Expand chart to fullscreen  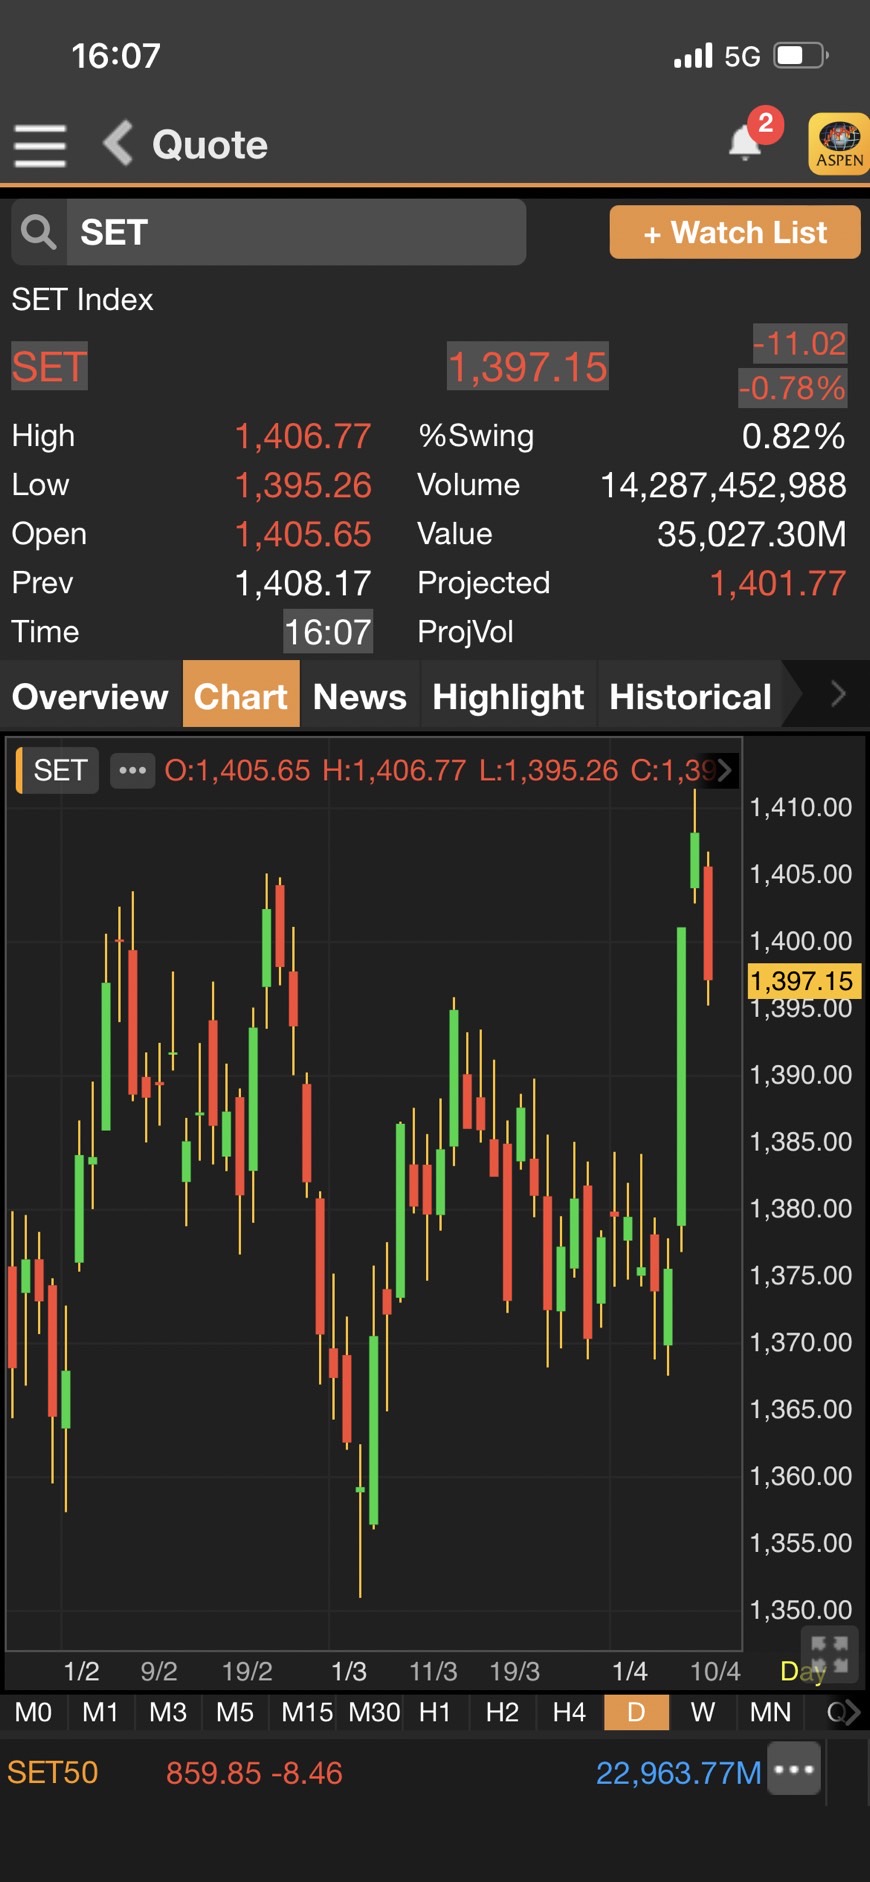[828, 1654]
